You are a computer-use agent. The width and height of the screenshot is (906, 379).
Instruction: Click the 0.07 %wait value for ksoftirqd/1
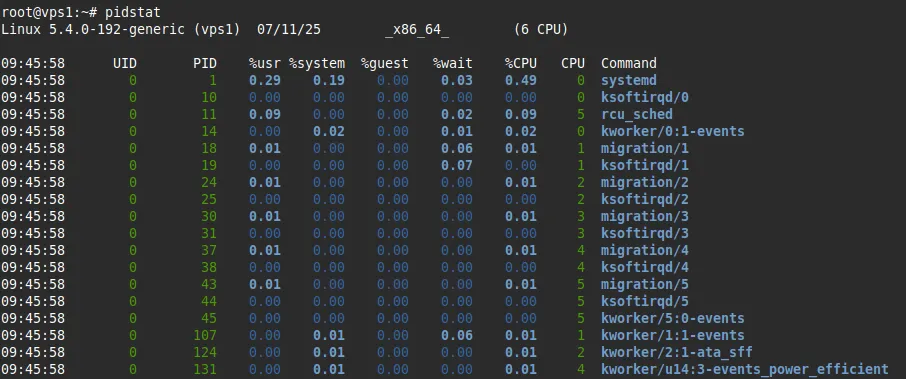457,165
